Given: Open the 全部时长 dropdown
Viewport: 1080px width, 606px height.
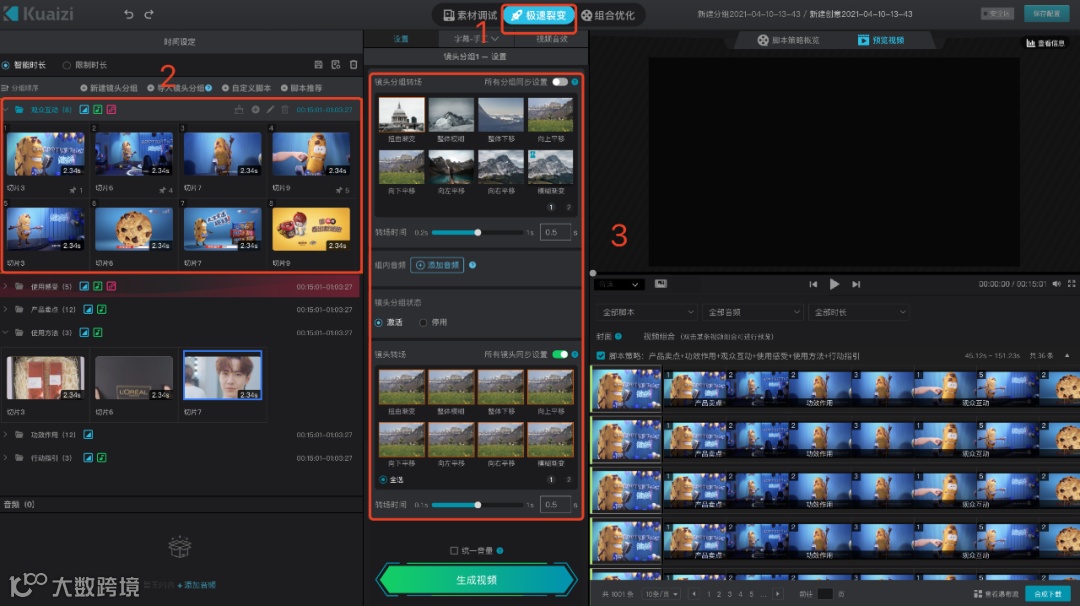Looking at the screenshot, I should tap(859, 312).
